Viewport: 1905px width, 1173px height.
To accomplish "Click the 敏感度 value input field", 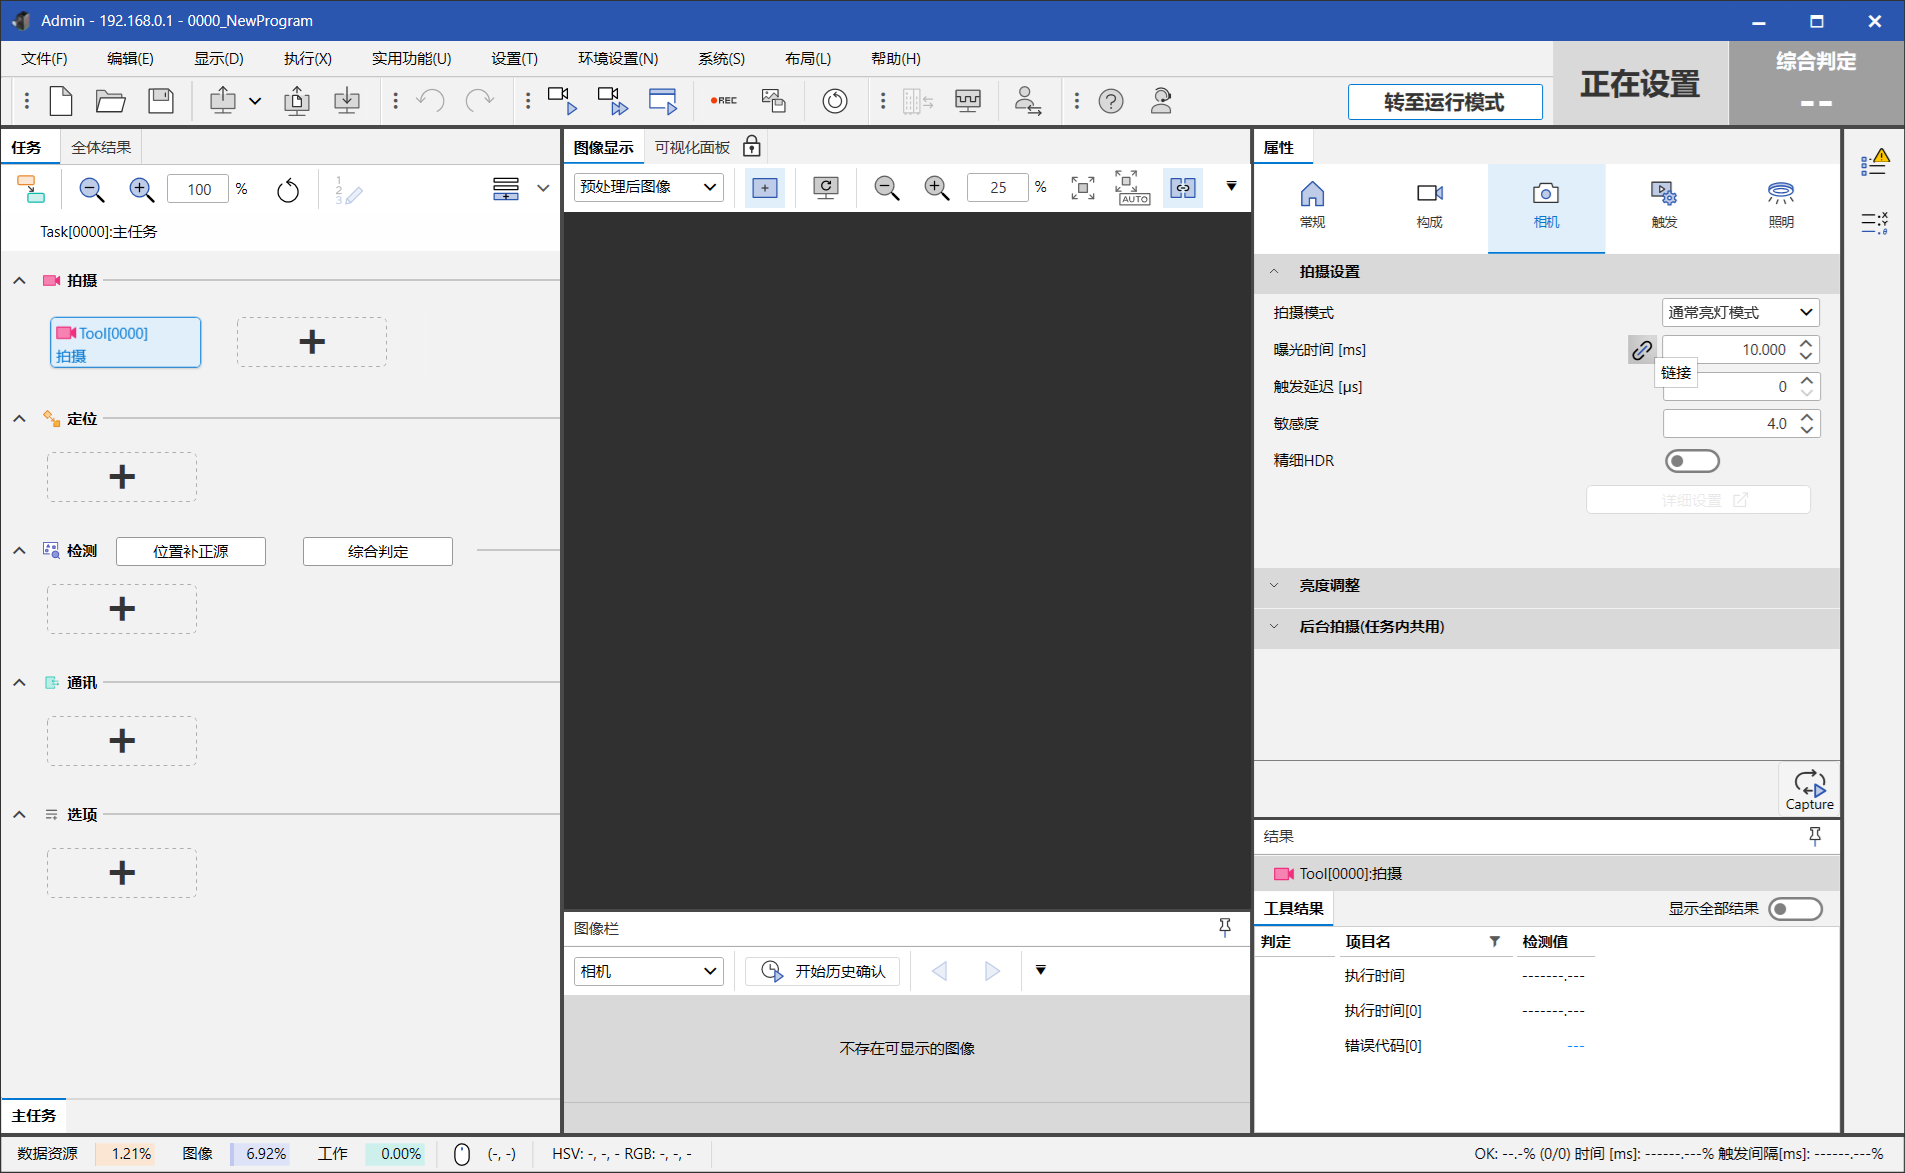I will click(1728, 424).
